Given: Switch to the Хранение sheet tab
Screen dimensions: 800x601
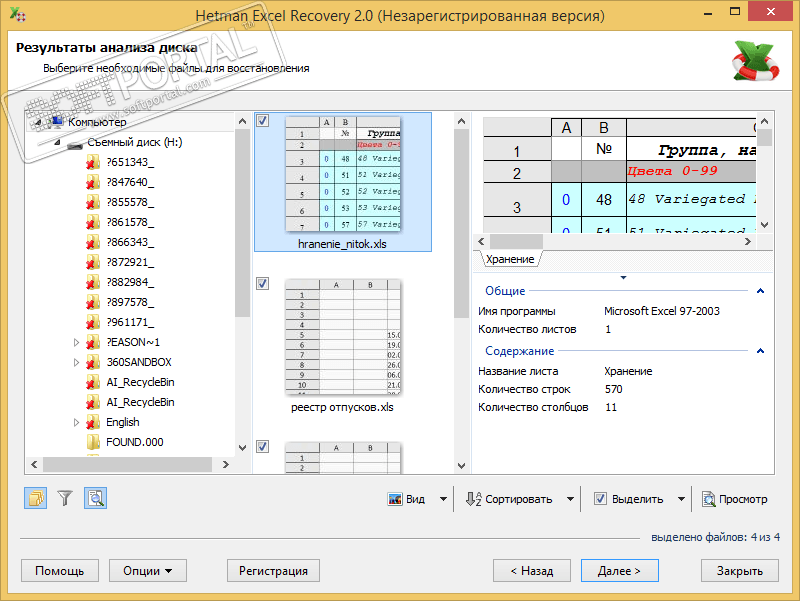Looking at the screenshot, I should [x=510, y=259].
